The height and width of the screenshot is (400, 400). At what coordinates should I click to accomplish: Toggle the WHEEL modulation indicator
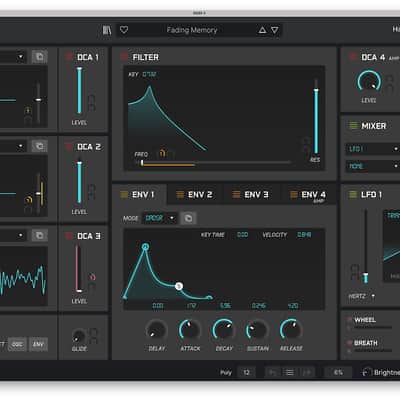pyautogui.click(x=349, y=320)
